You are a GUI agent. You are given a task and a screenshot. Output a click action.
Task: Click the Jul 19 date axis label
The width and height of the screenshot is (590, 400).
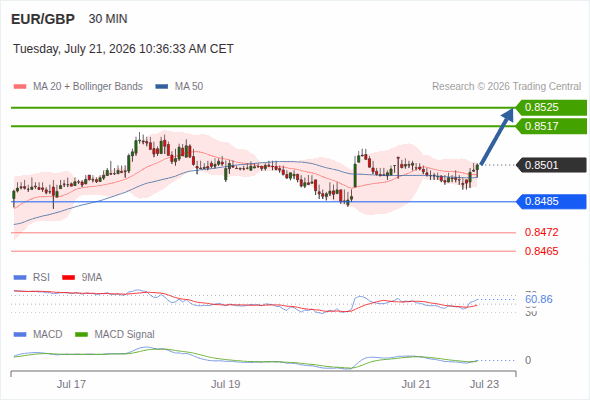pos(225,384)
